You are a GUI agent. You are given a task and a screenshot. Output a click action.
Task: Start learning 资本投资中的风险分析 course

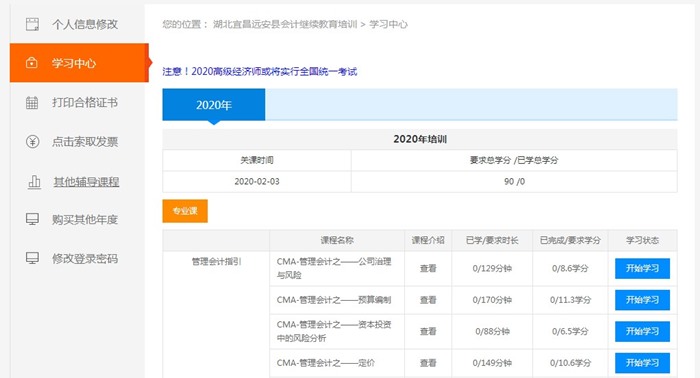[642, 331]
